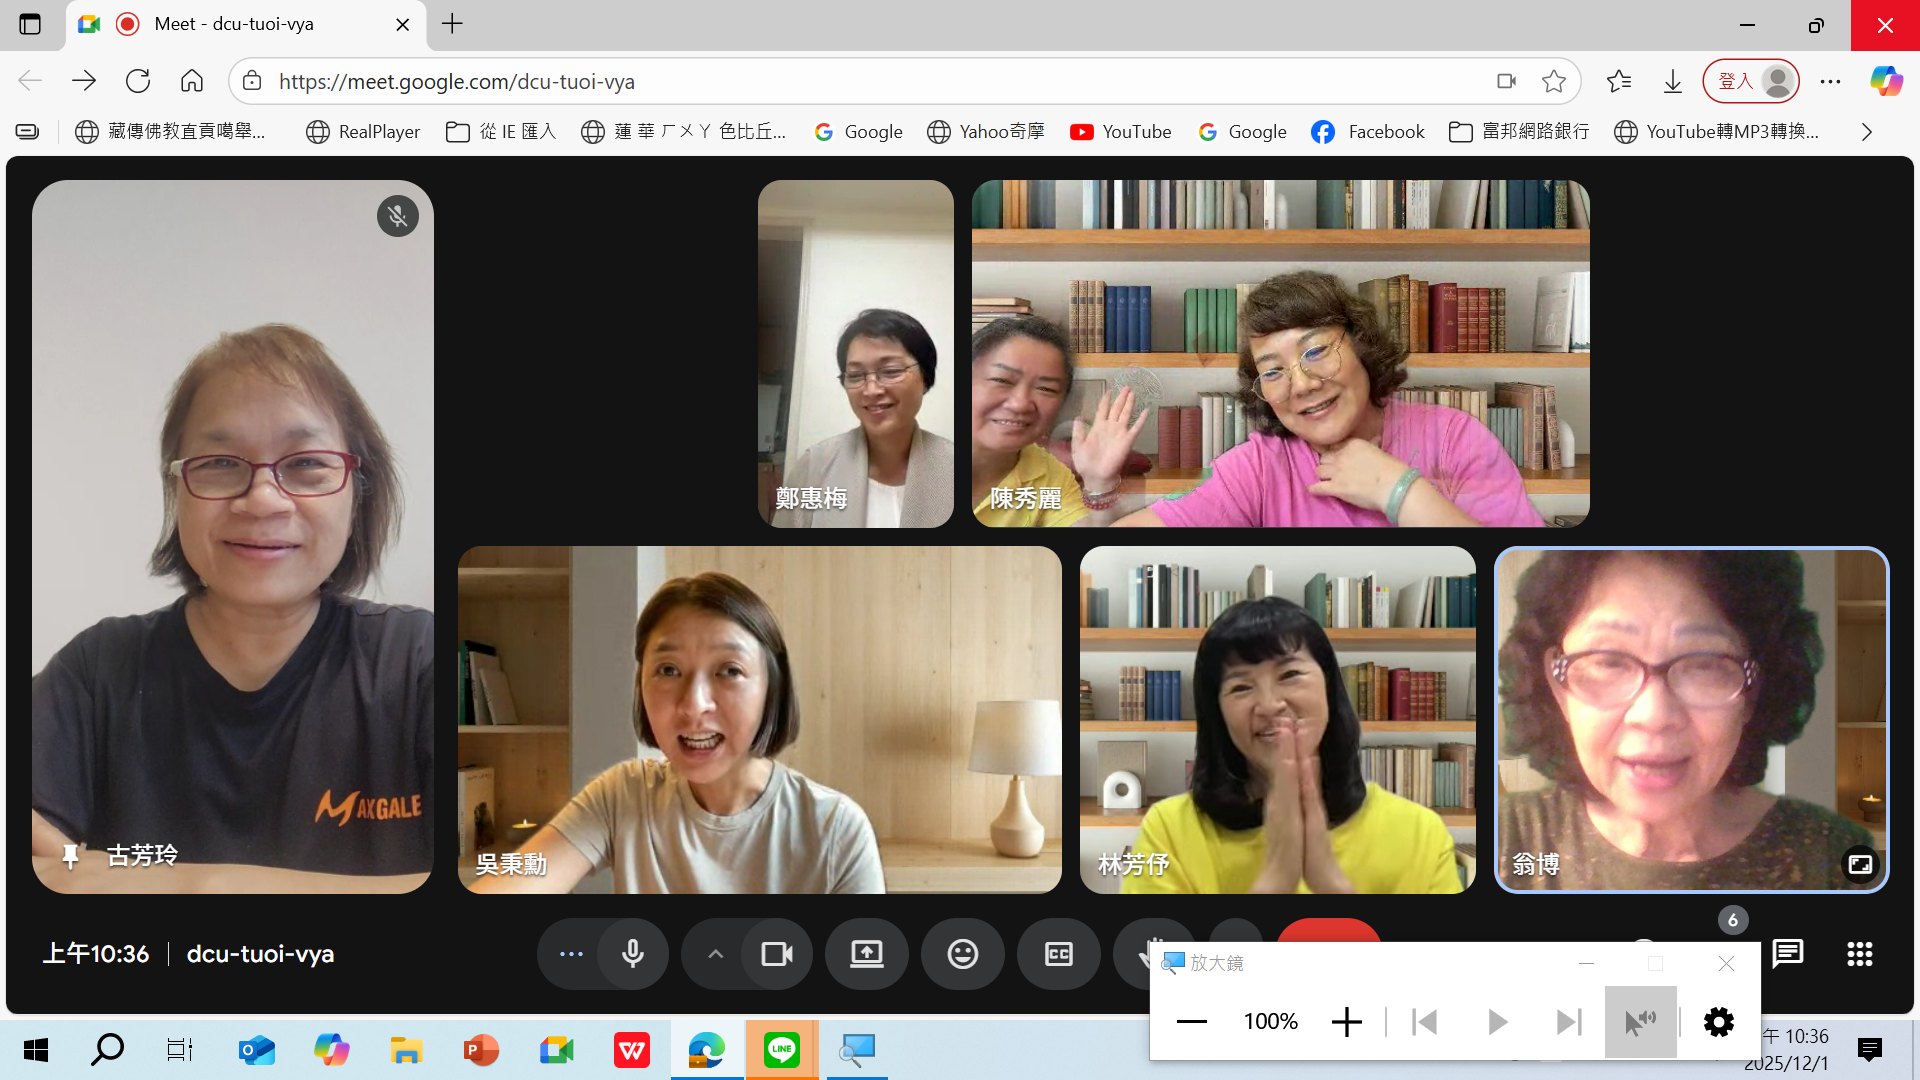The width and height of the screenshot is (1920, 1080).
Task: Click the address bar URL field
Action: pos(860,82)
